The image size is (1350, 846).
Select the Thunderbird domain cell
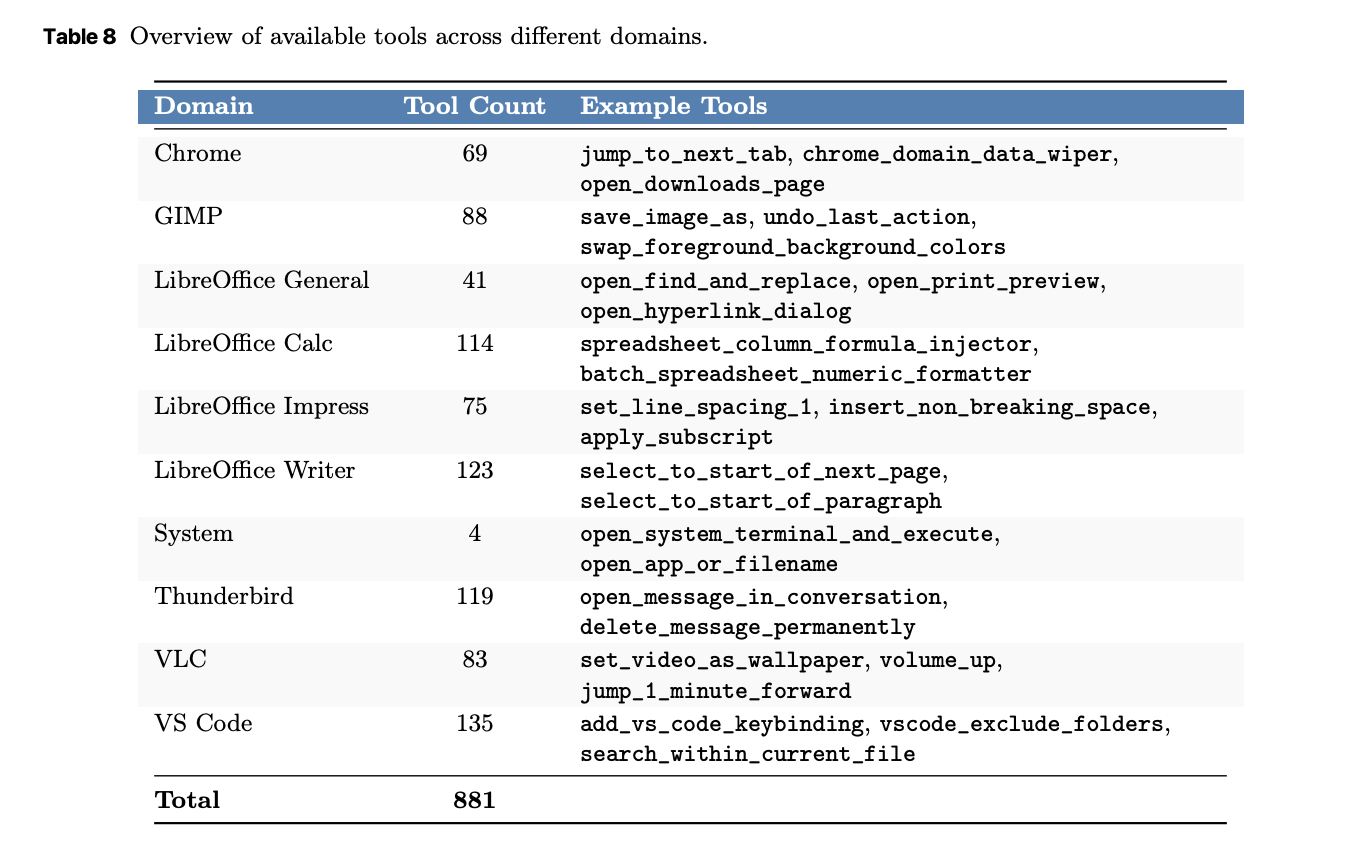[x=224, y=597]
